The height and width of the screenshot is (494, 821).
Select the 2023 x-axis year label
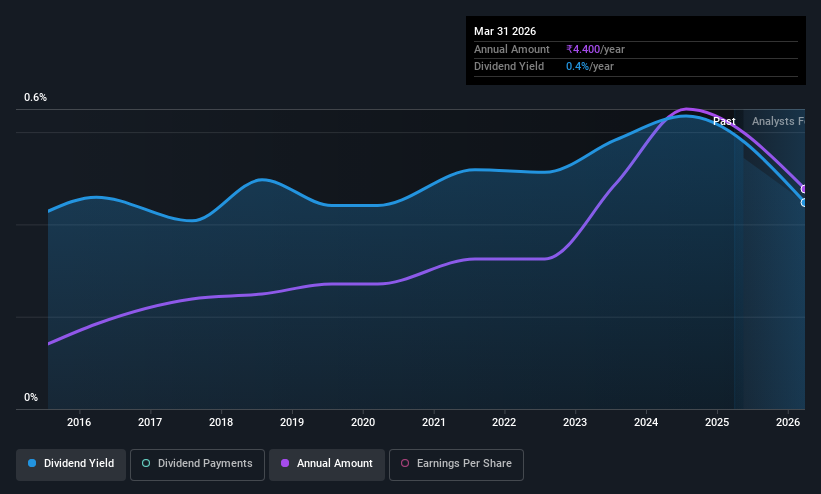pos(575,422)
